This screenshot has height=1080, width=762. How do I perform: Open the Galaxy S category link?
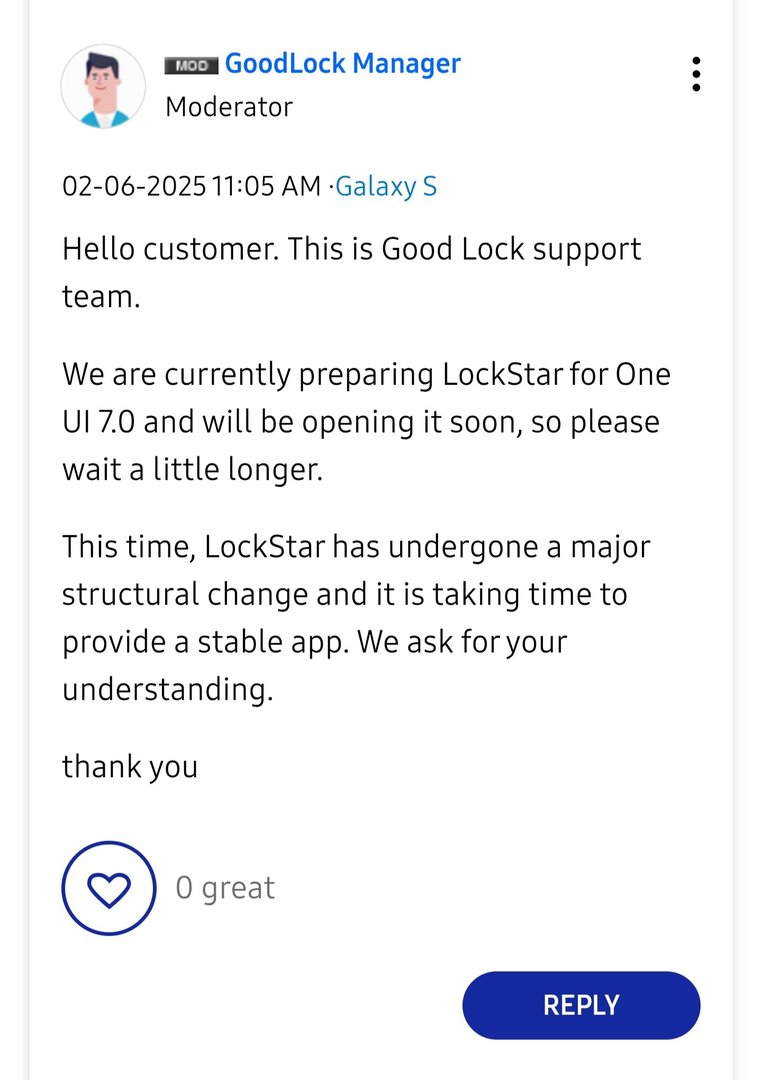click(386, 186)
